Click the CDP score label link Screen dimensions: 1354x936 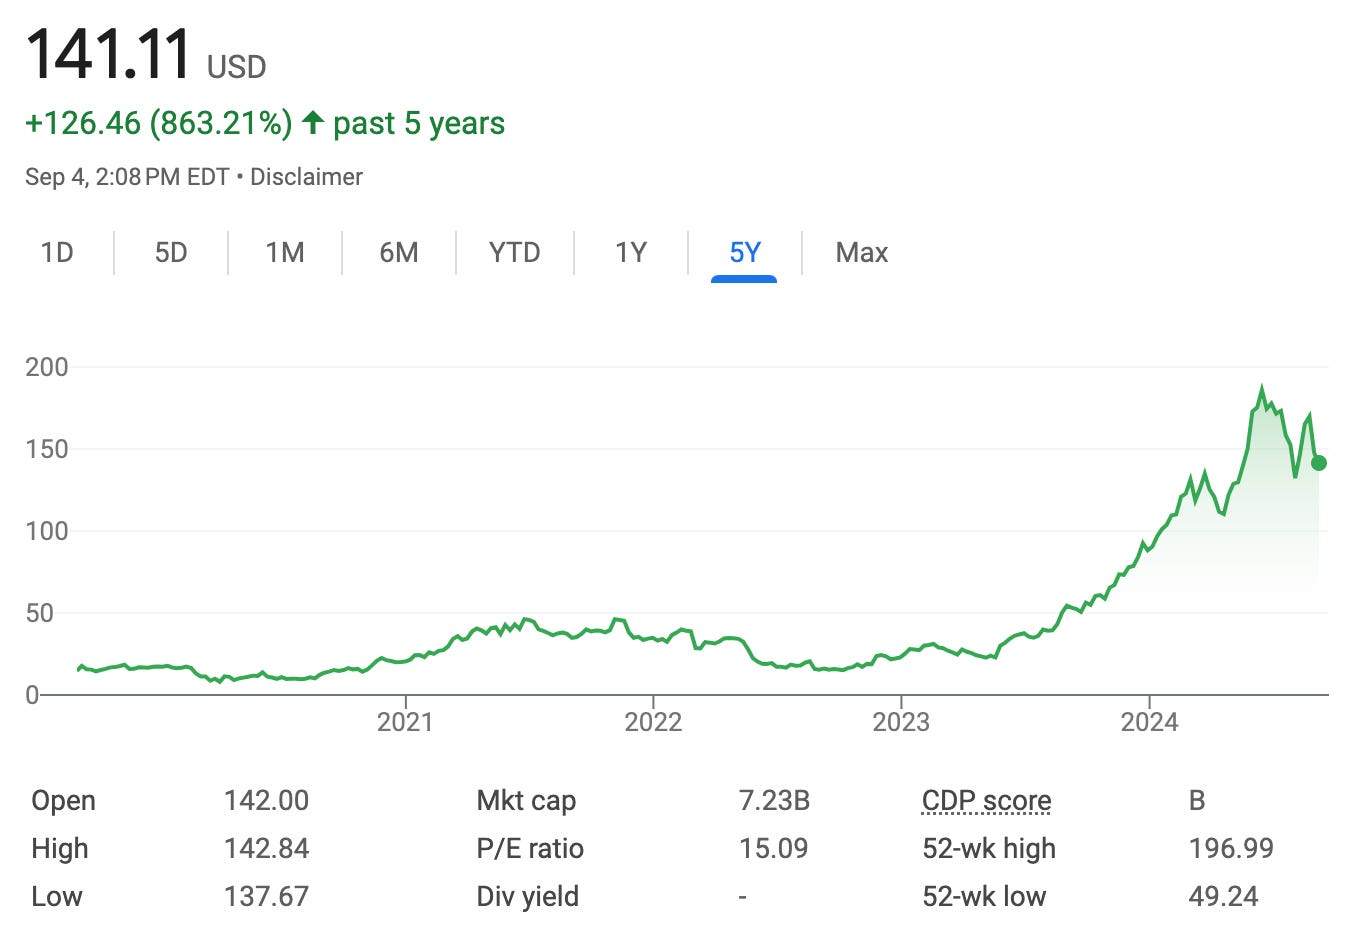point(986,801)
